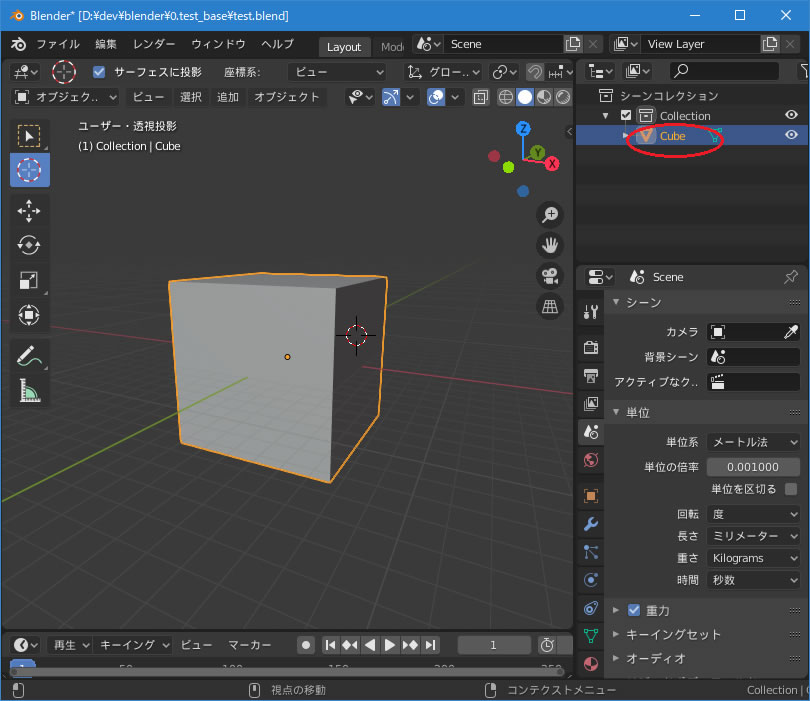Toggle camera view with camera icon
The width and height of the screenshot is (810, 701).
pyautogui.click(x=549, y=276)
